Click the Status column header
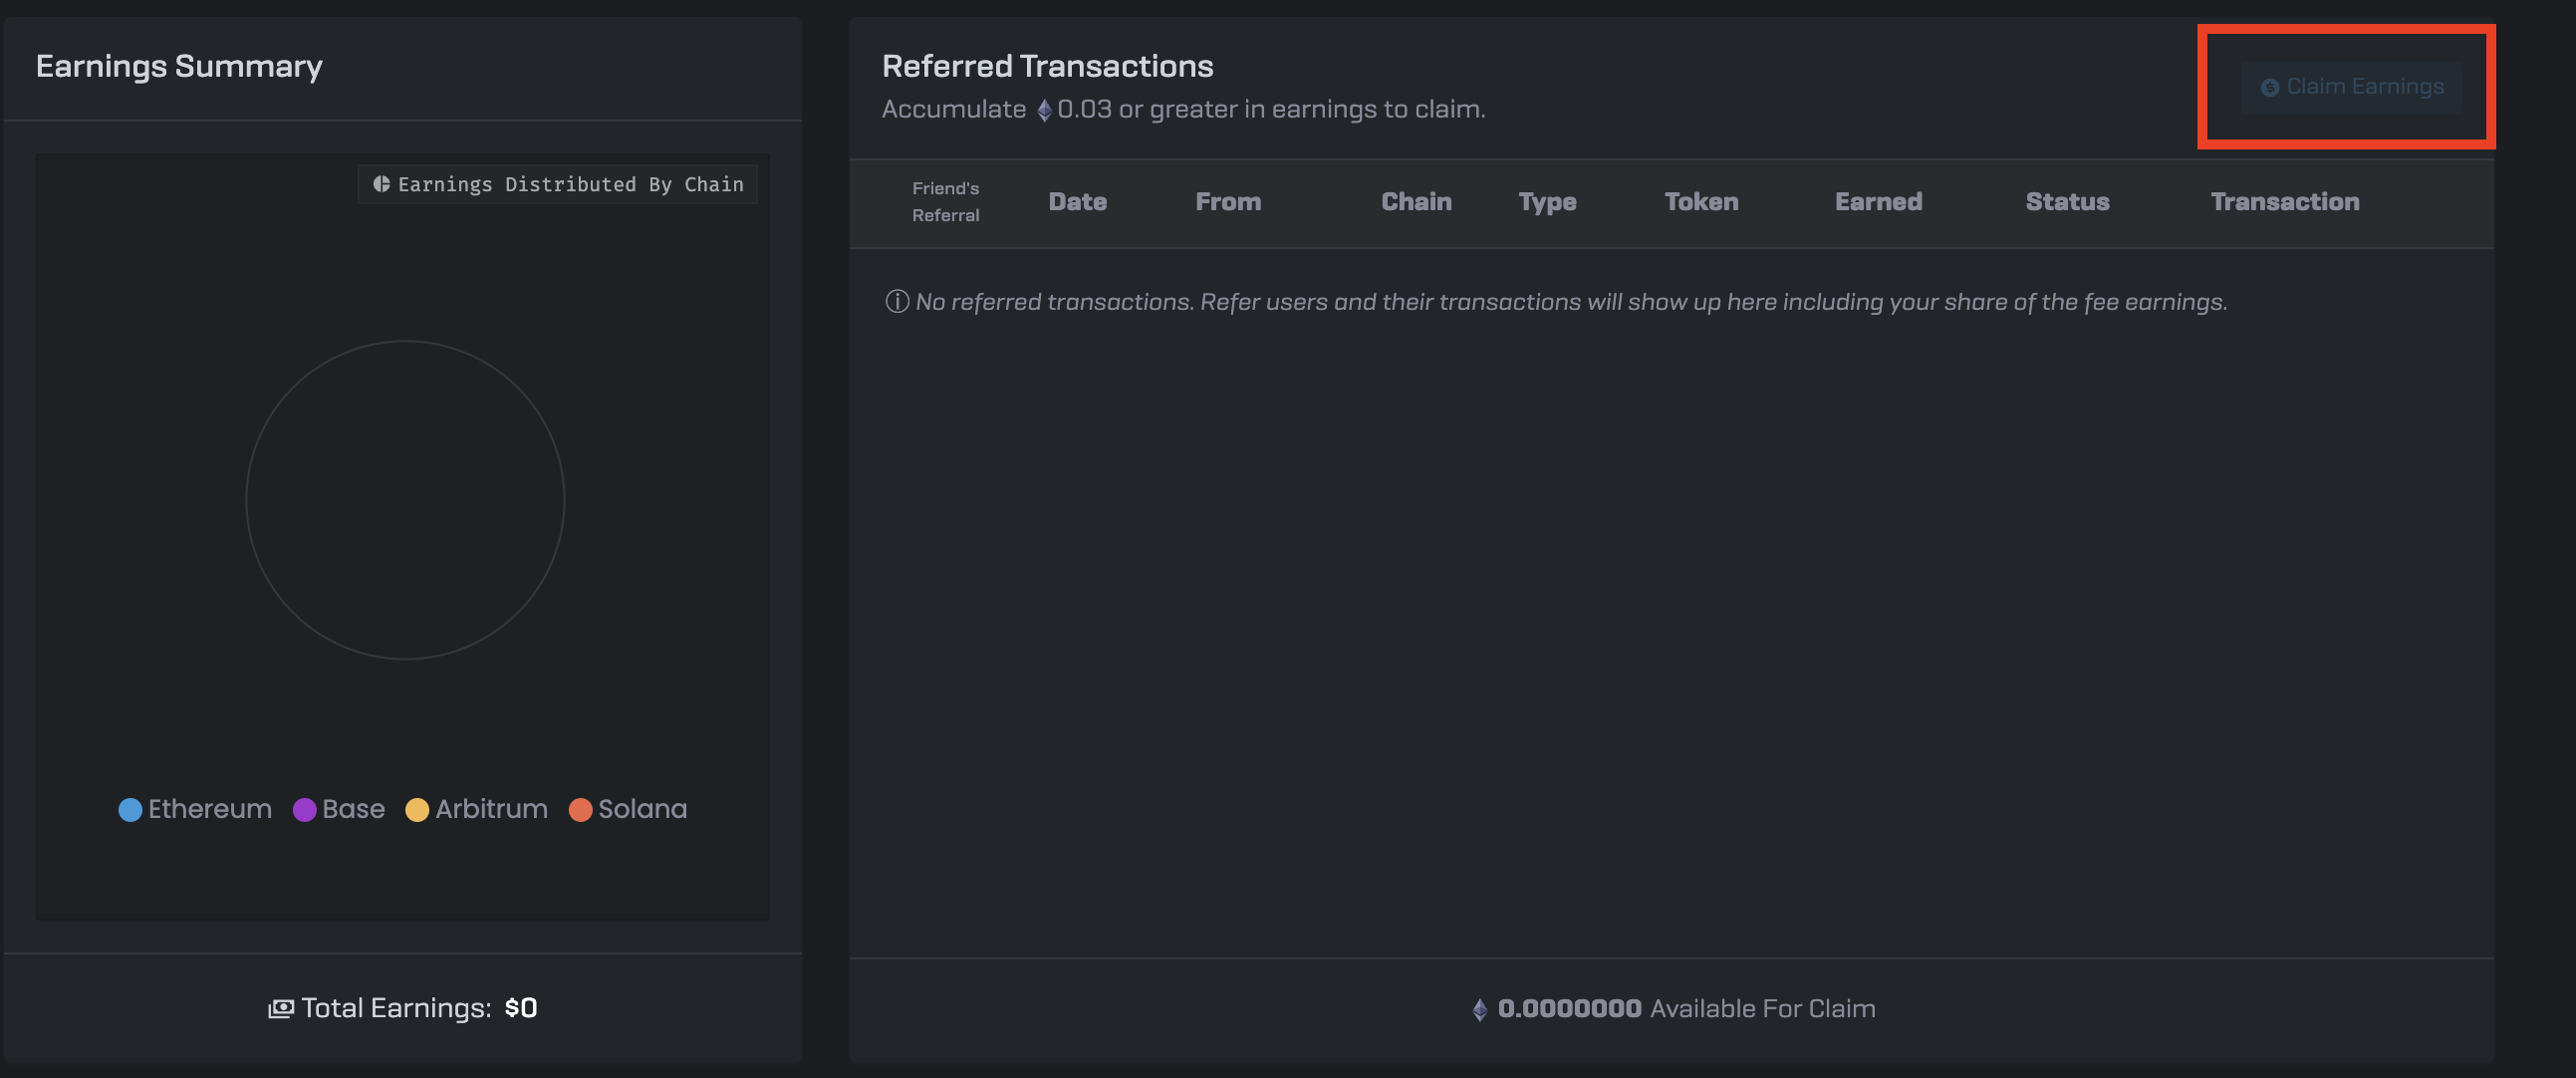2576x1078 pixels. coord(2067,202)
